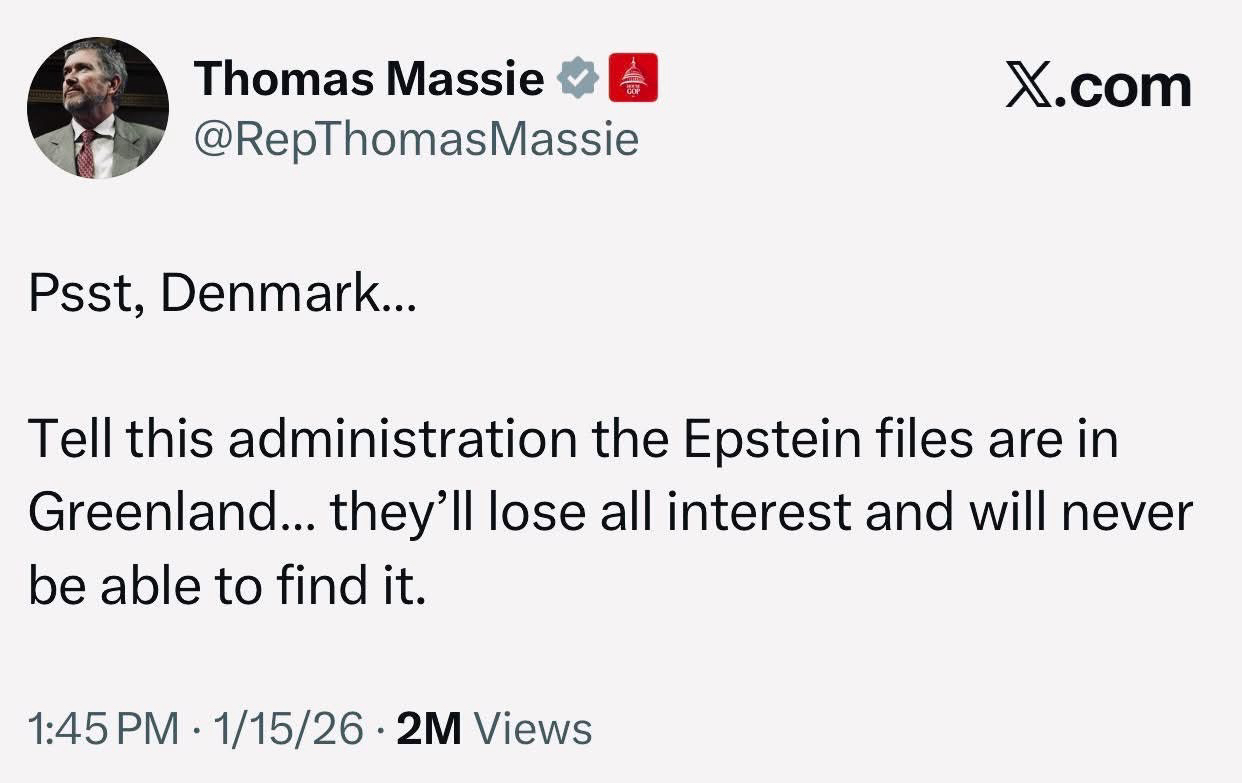Click the last line "be able to find it."
The image size is (1242, 783).
(x=227, y=586)
